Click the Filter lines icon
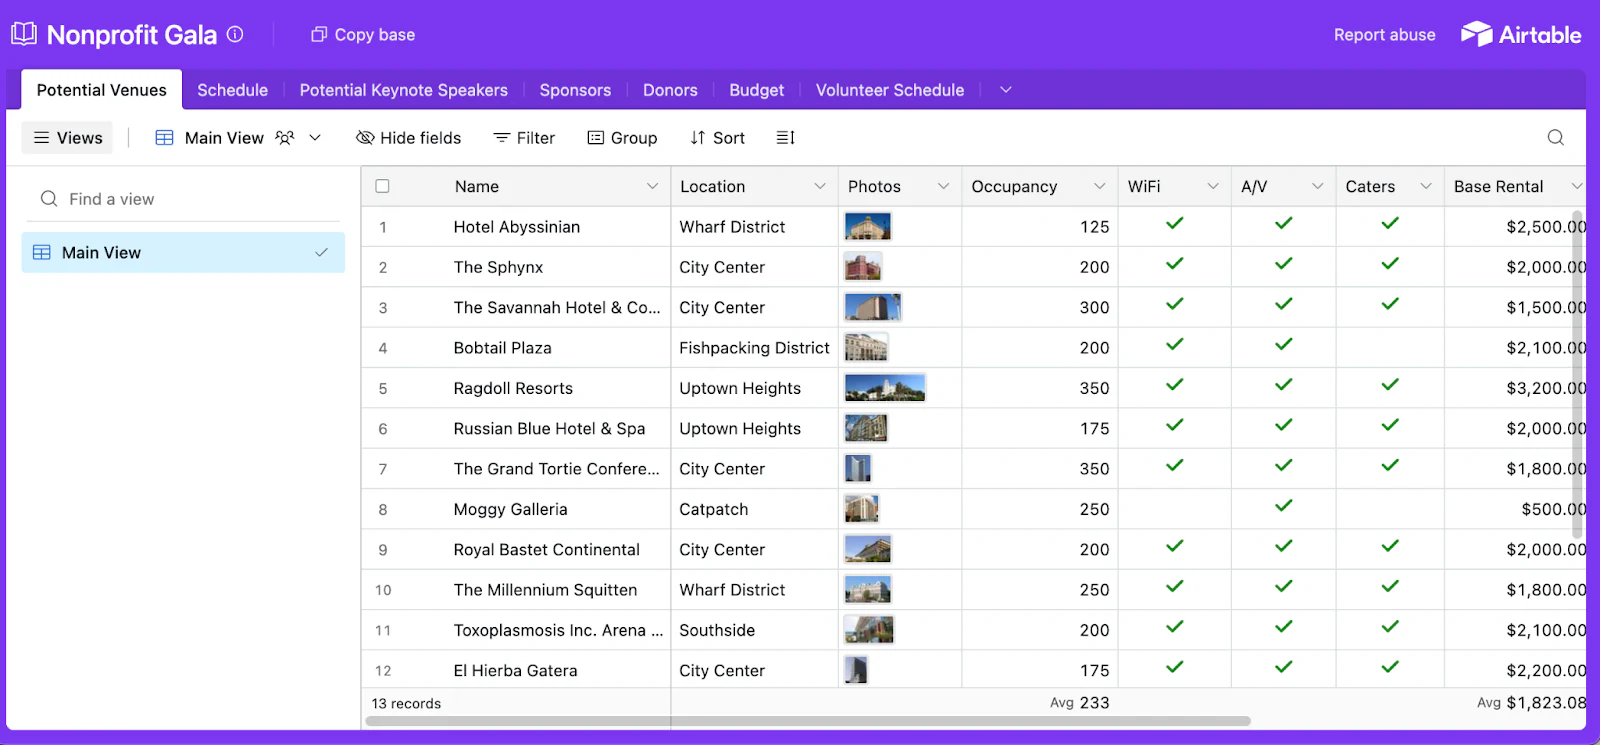1600x745 pixels. click(502, 138)
